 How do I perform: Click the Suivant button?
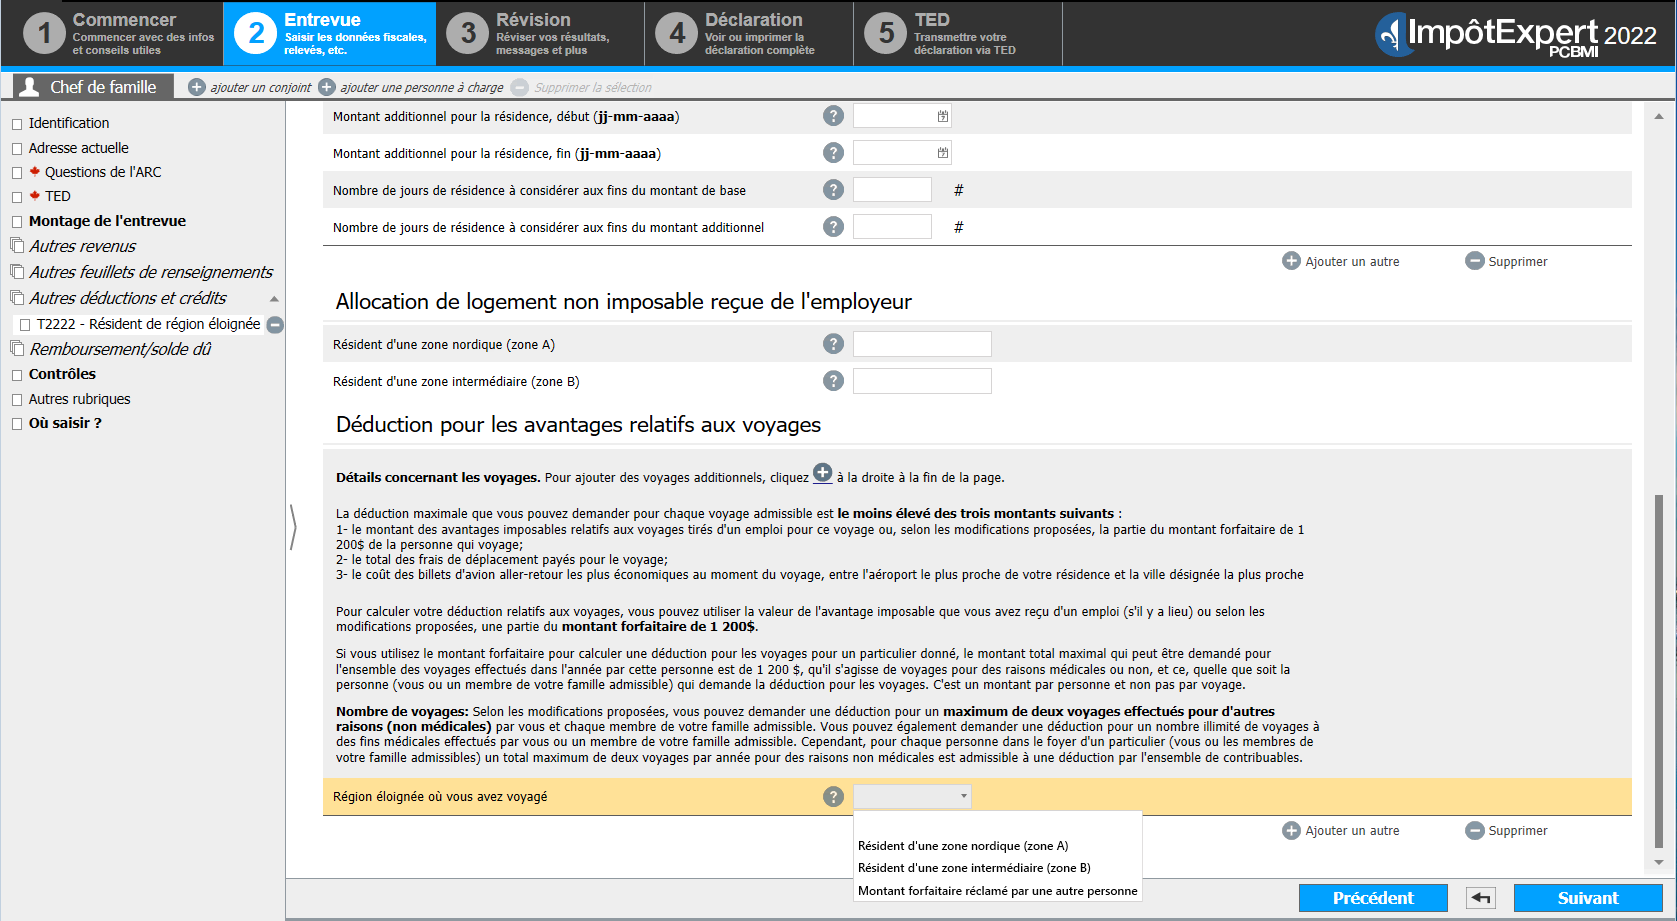click(1588, 898)
